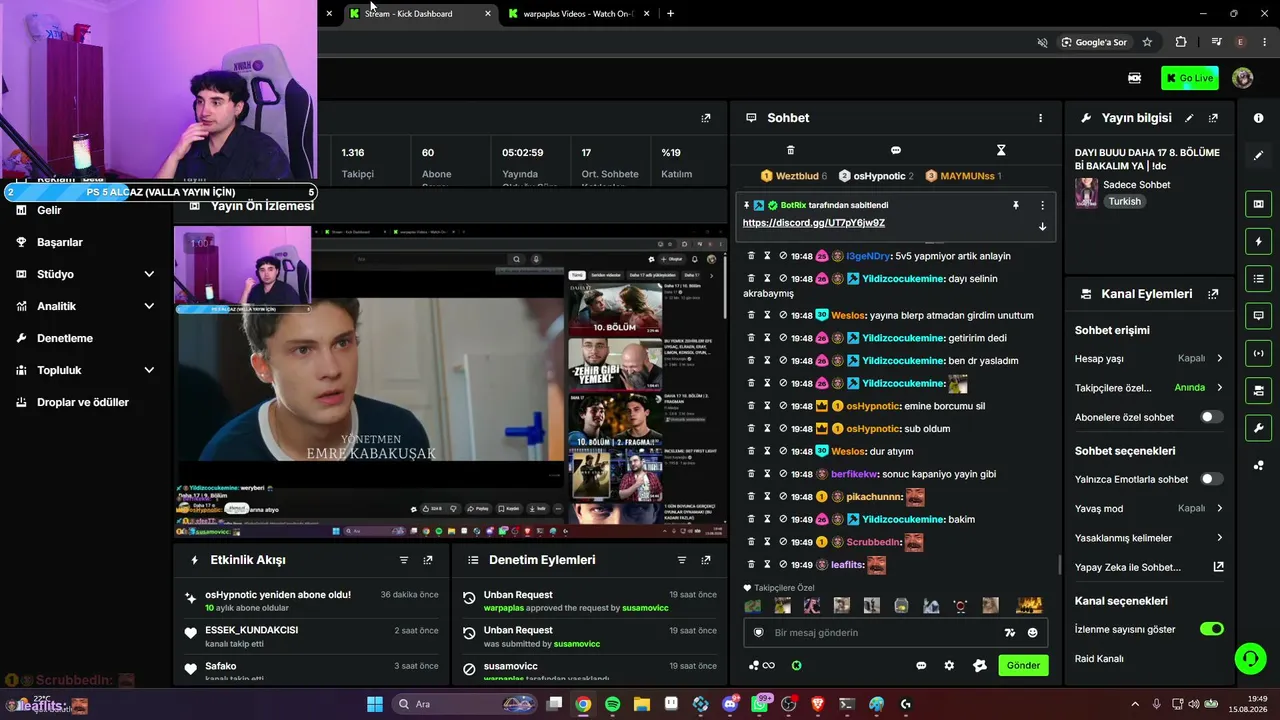This screenshot has height=720, width=1280.
Task: Click the taskbar Ara search box
Action: coord(463,704)
